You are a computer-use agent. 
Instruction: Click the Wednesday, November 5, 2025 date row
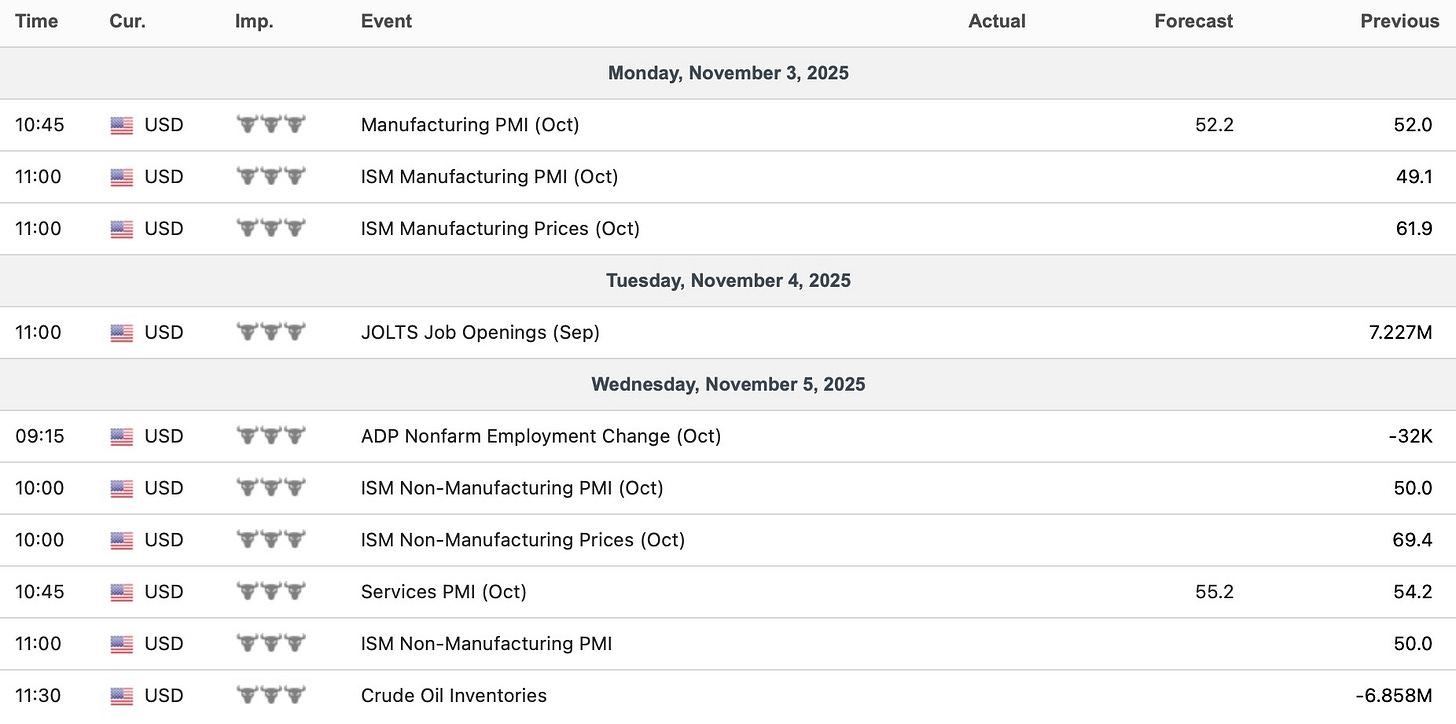728,384
